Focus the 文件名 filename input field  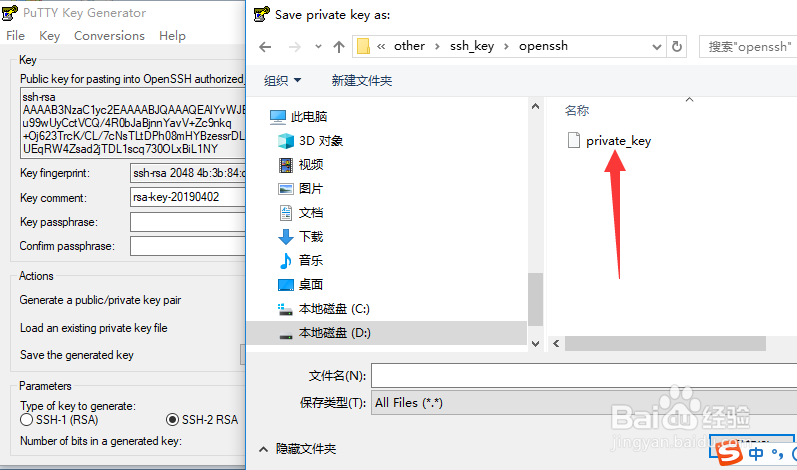[x=584, y=376]
